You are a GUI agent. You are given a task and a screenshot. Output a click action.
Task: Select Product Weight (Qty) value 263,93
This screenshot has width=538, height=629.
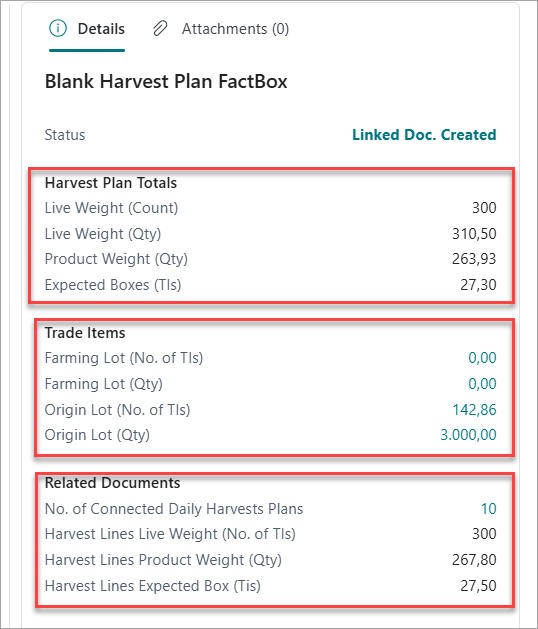click(474, 259)
